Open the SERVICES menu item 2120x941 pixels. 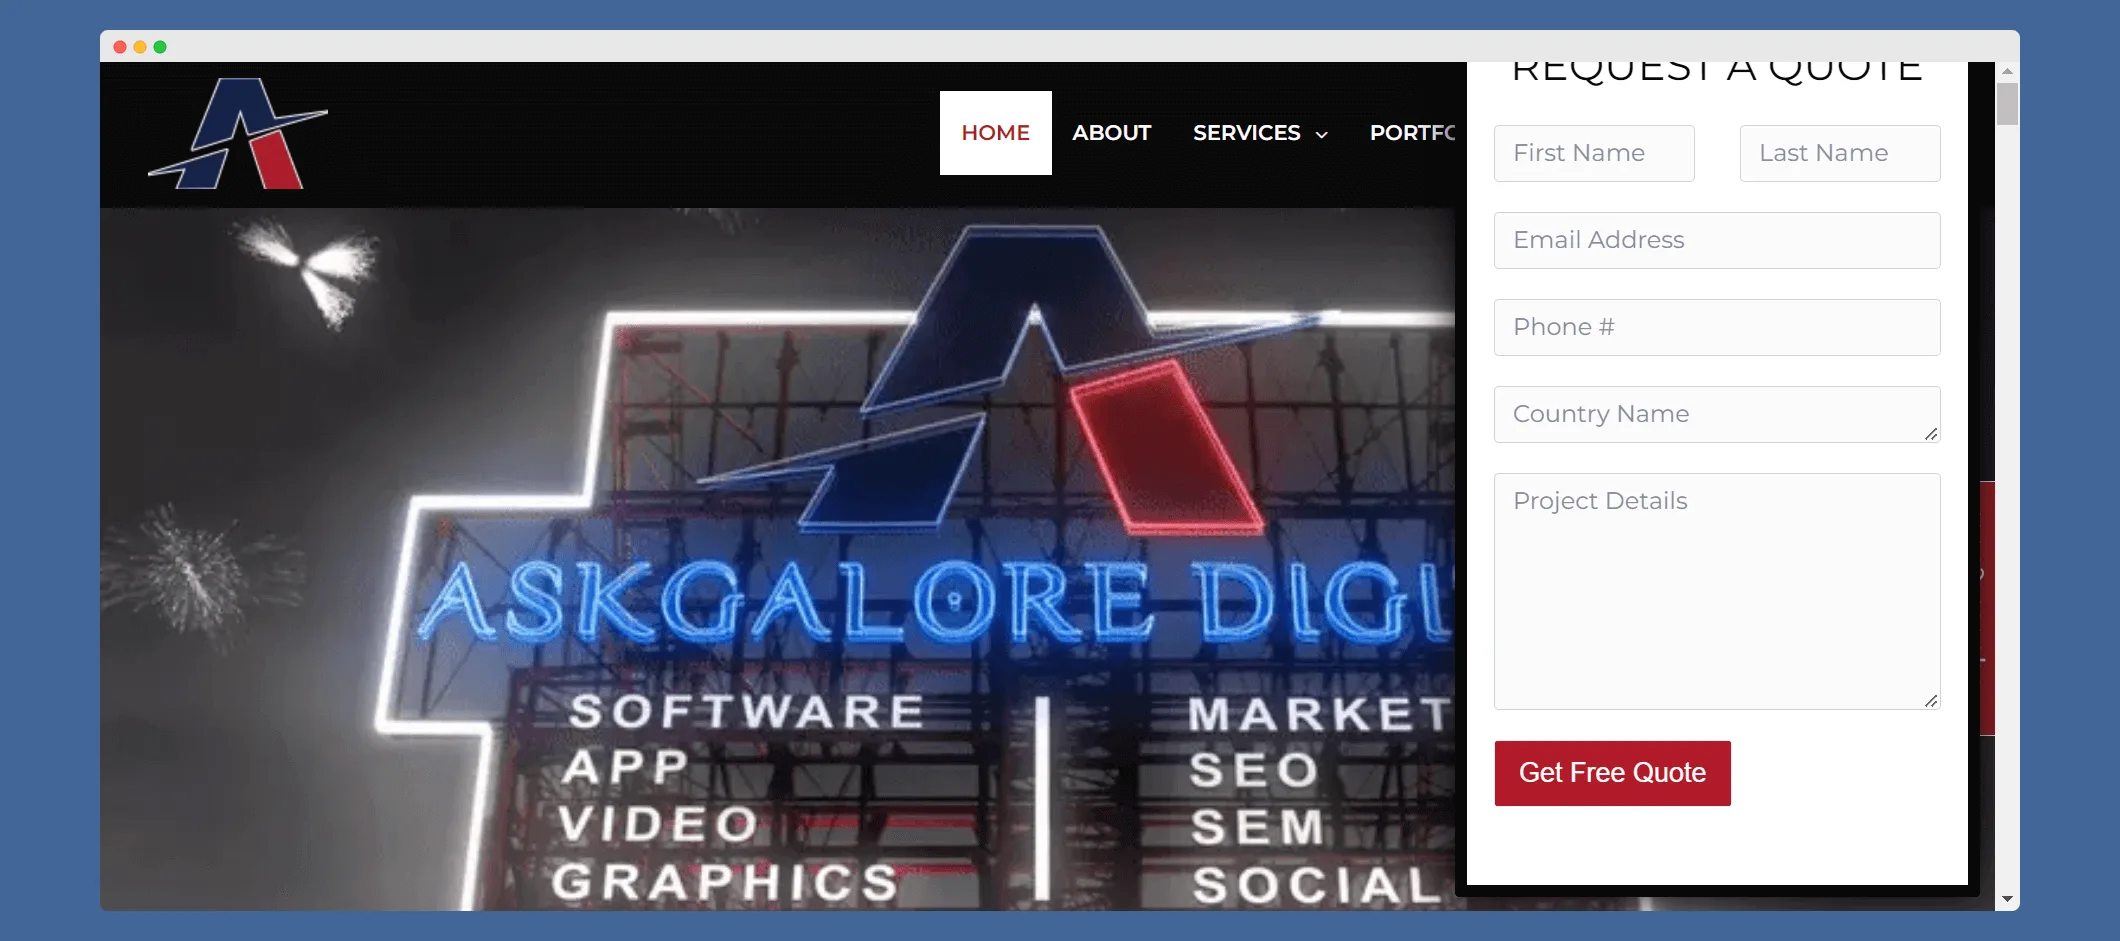(x=1246, y=133)
